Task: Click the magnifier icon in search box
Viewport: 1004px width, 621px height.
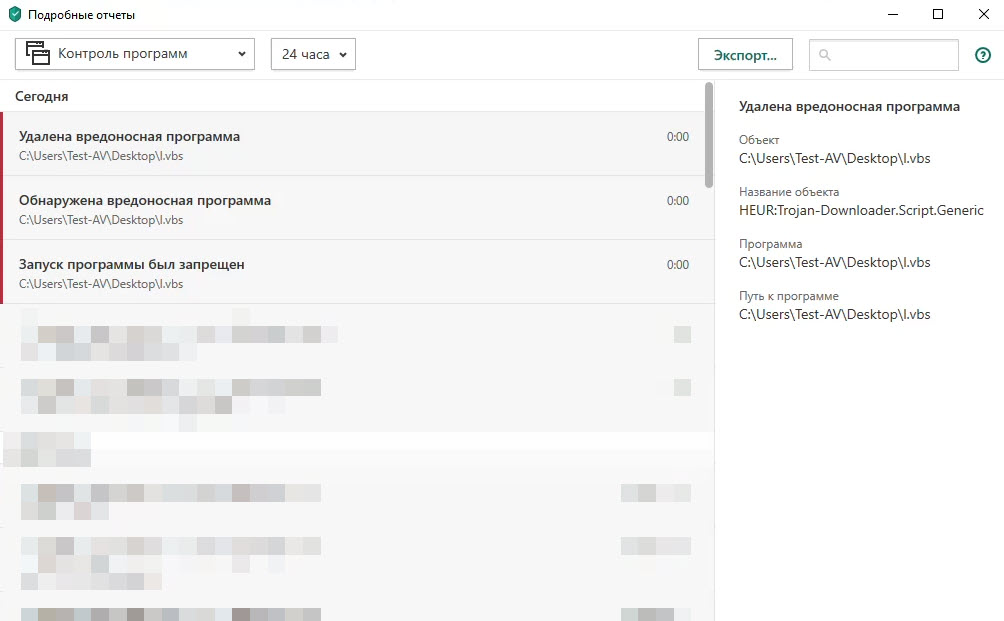Action: (825, 56)
